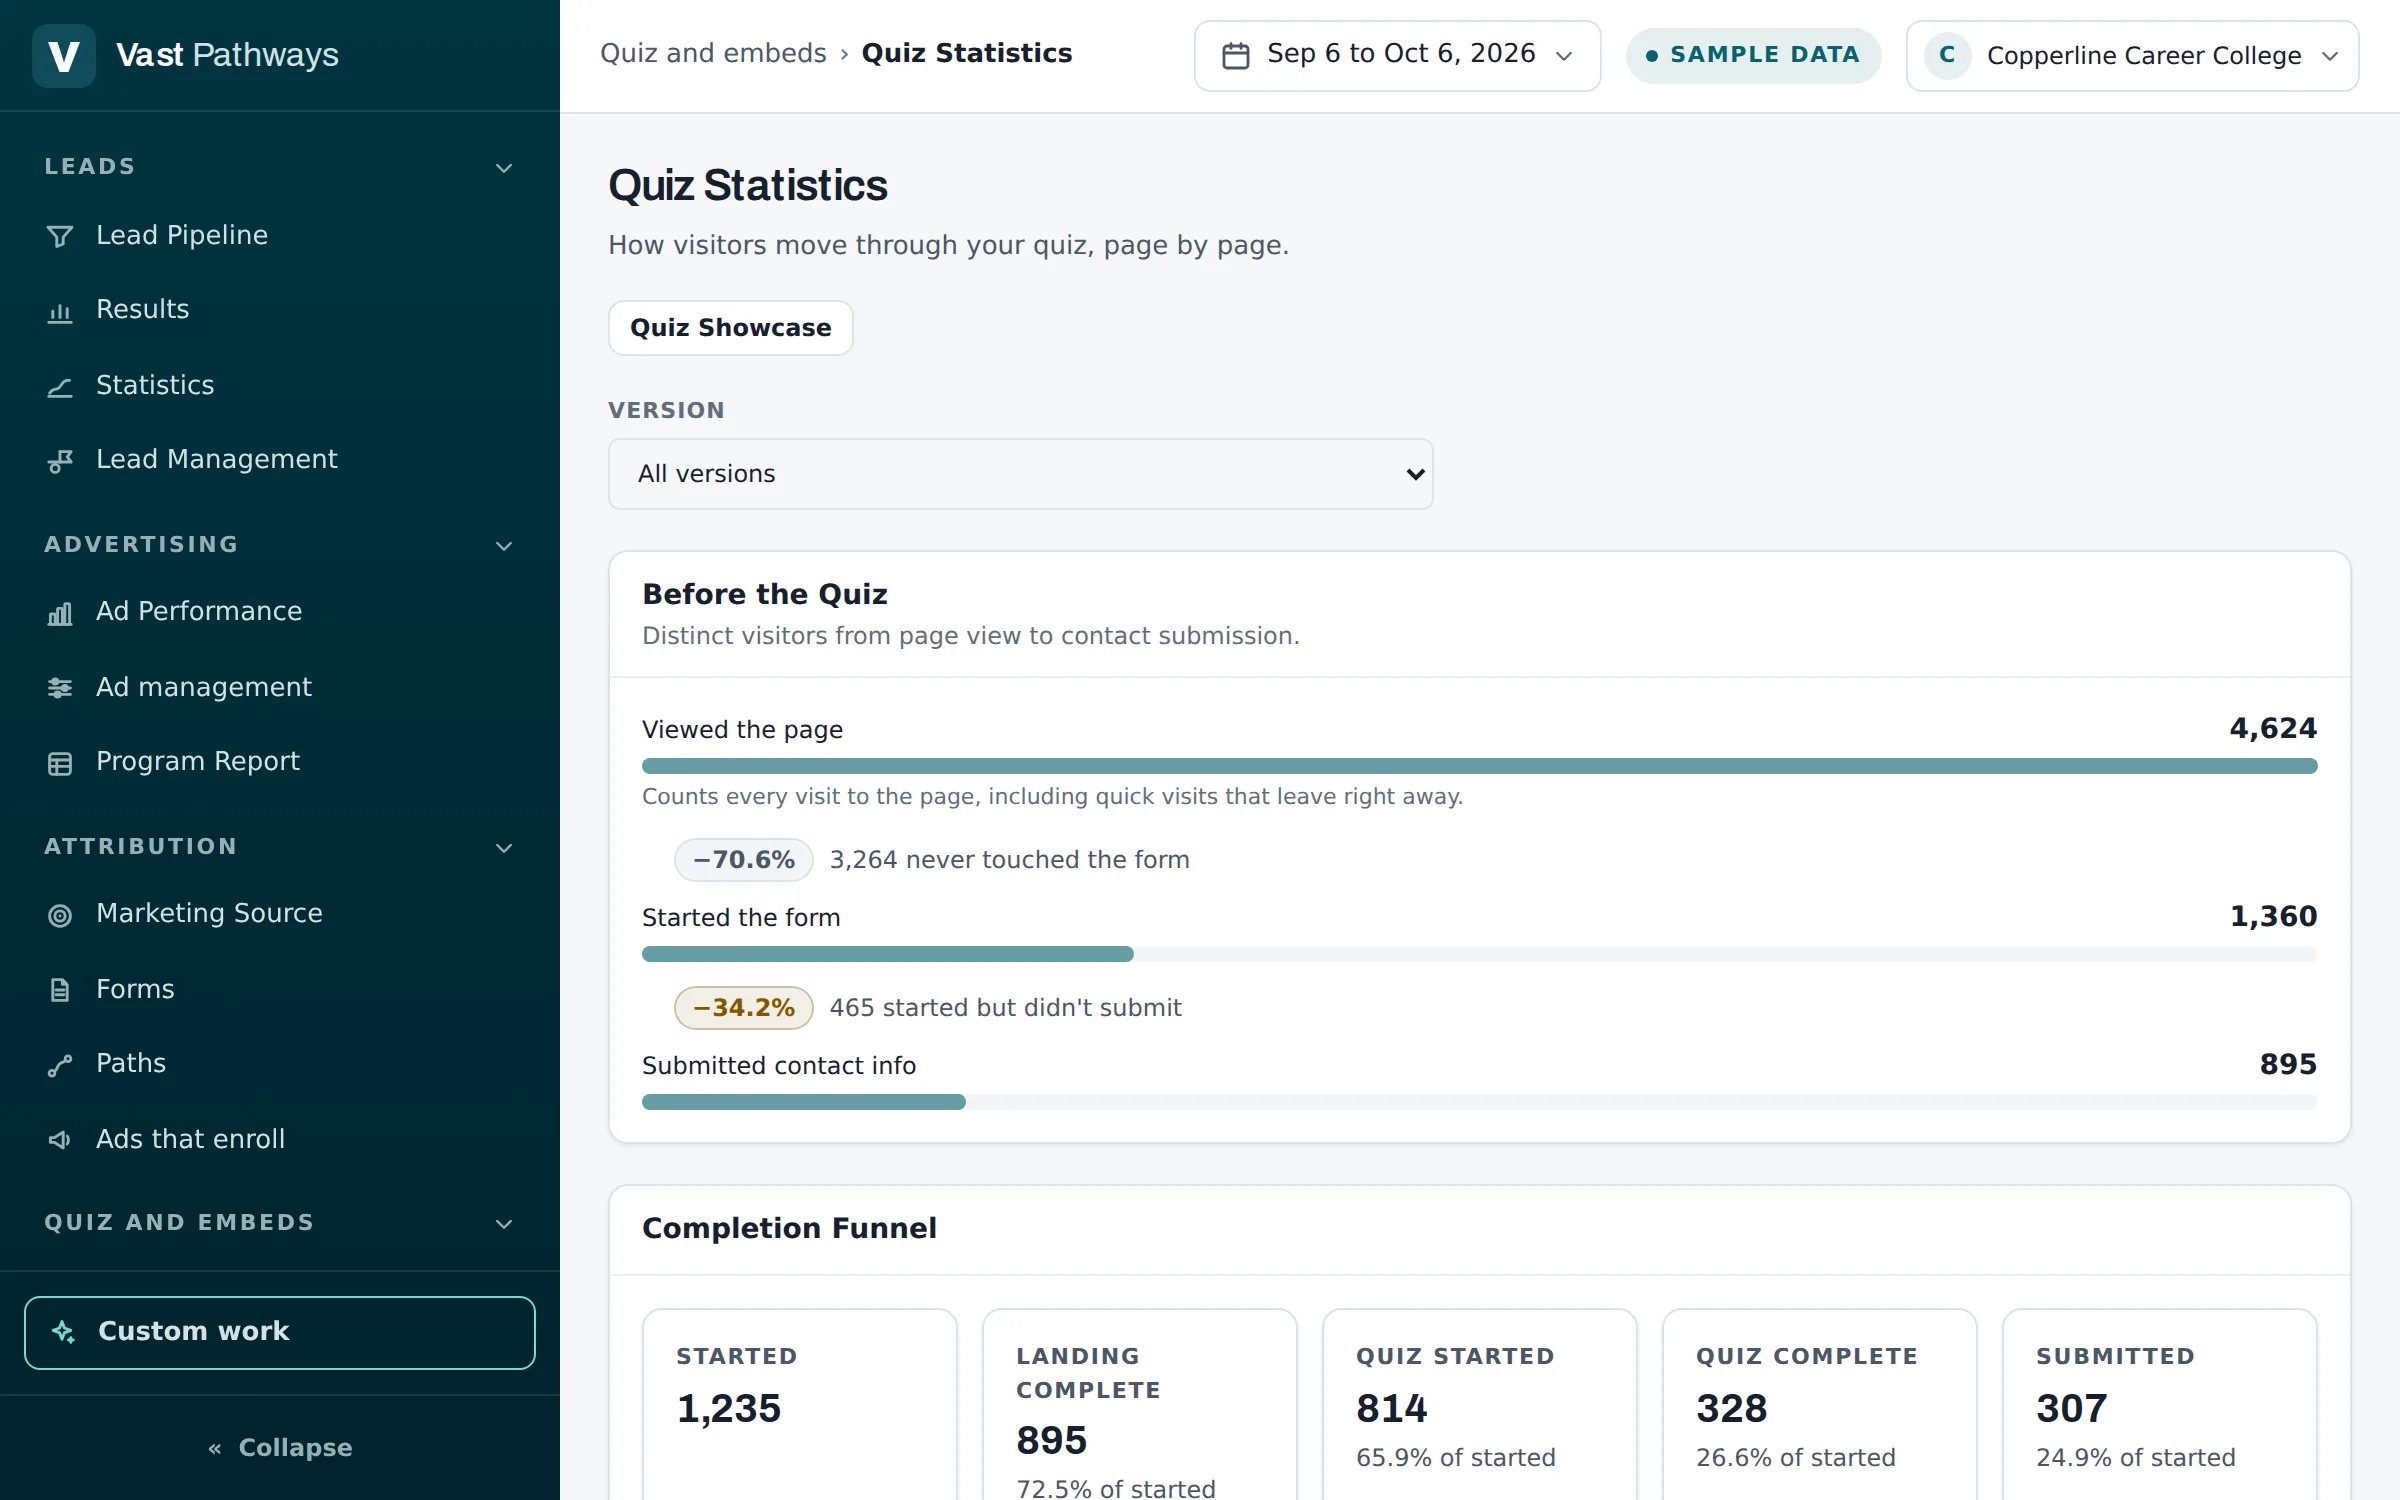Navigate to Lead Management
Image resolution: width=2400 pixels, height=1500 pixels.
click(280, 460)
